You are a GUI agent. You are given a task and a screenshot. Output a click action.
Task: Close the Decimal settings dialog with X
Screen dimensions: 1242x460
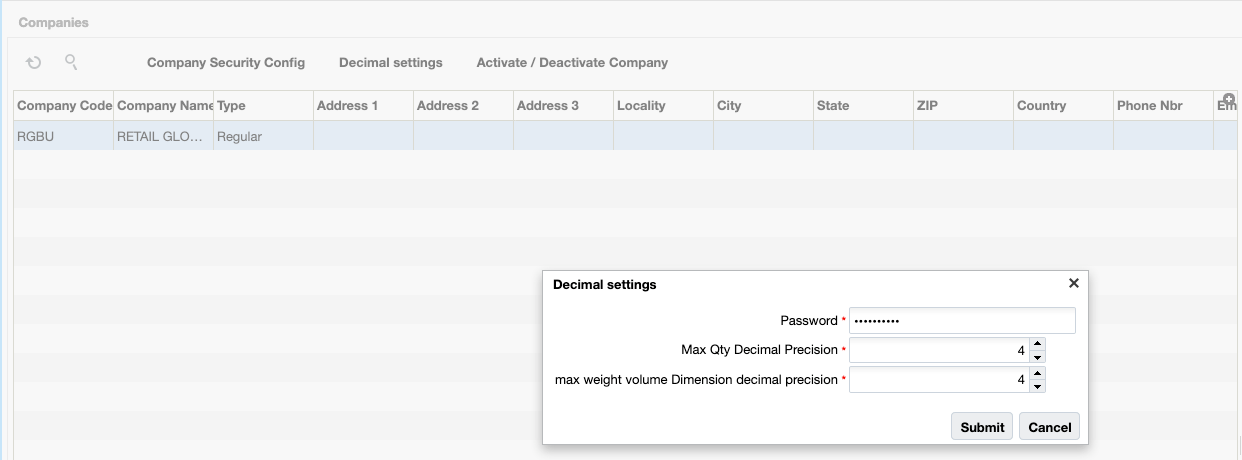coord(1073,283)
